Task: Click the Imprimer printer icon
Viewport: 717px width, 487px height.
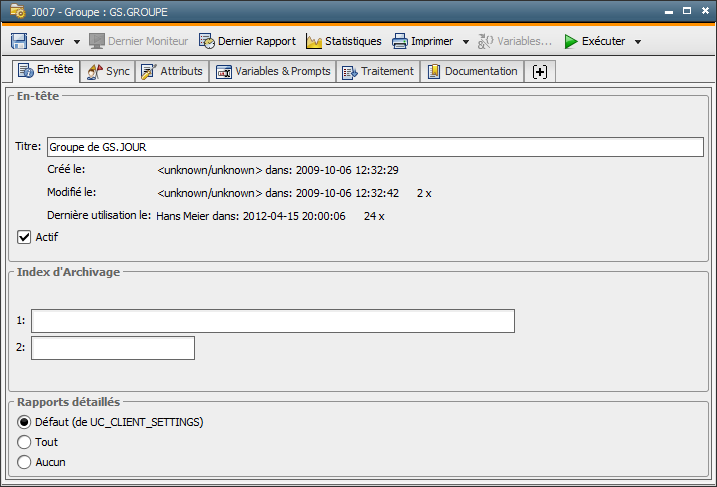Action: point(400,41)
